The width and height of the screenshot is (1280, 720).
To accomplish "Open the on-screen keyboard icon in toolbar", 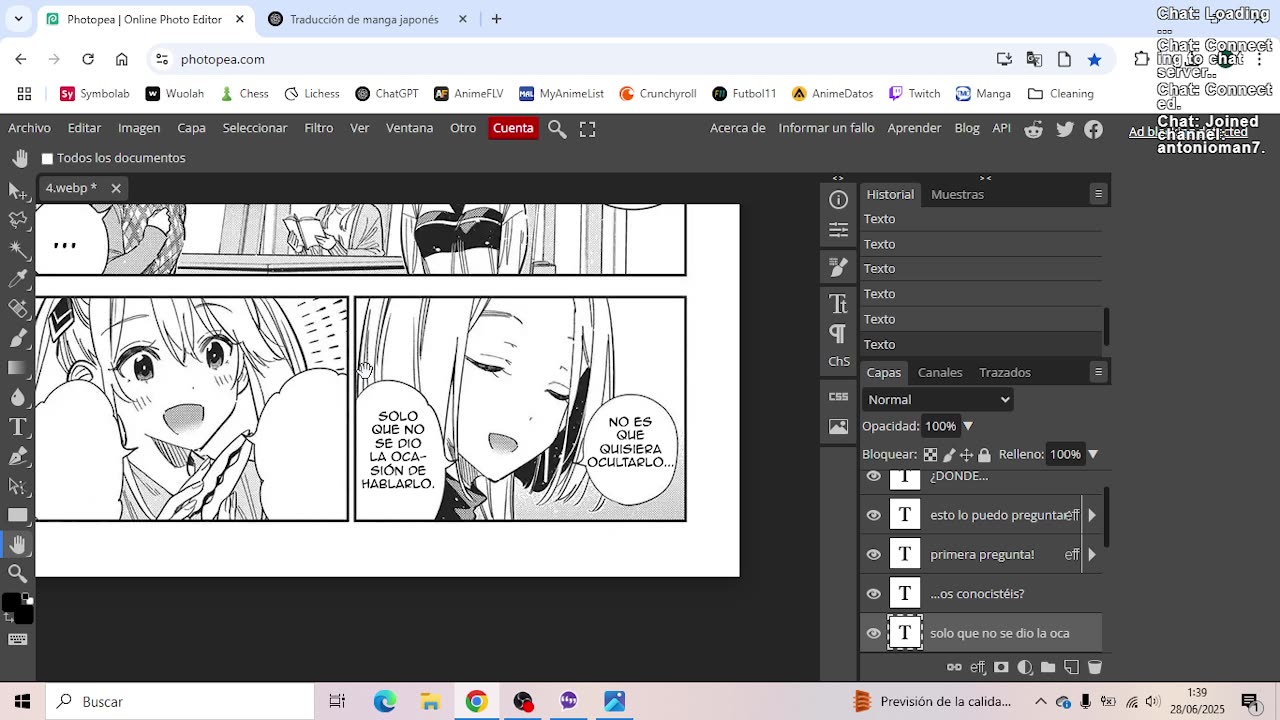I will click(x=17, y=640).
